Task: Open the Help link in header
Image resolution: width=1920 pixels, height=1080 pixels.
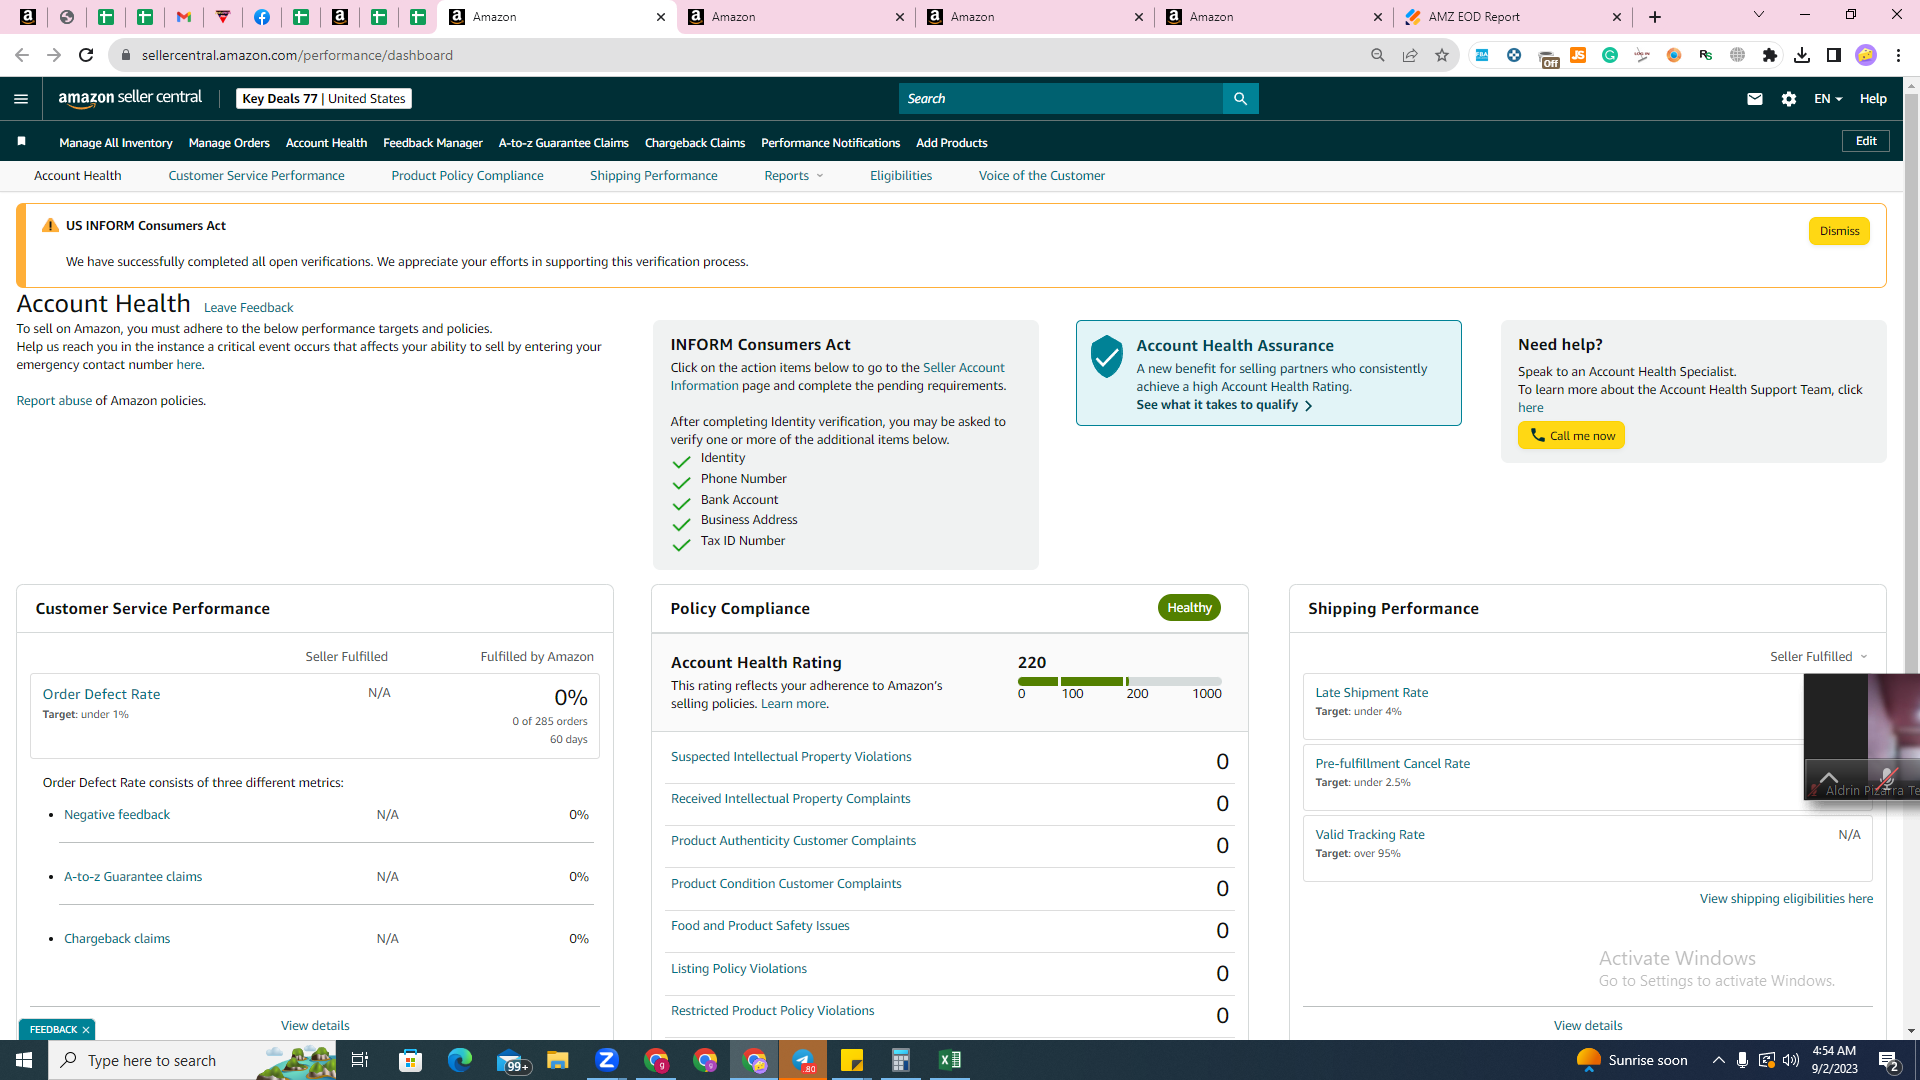Action: 1873,99
